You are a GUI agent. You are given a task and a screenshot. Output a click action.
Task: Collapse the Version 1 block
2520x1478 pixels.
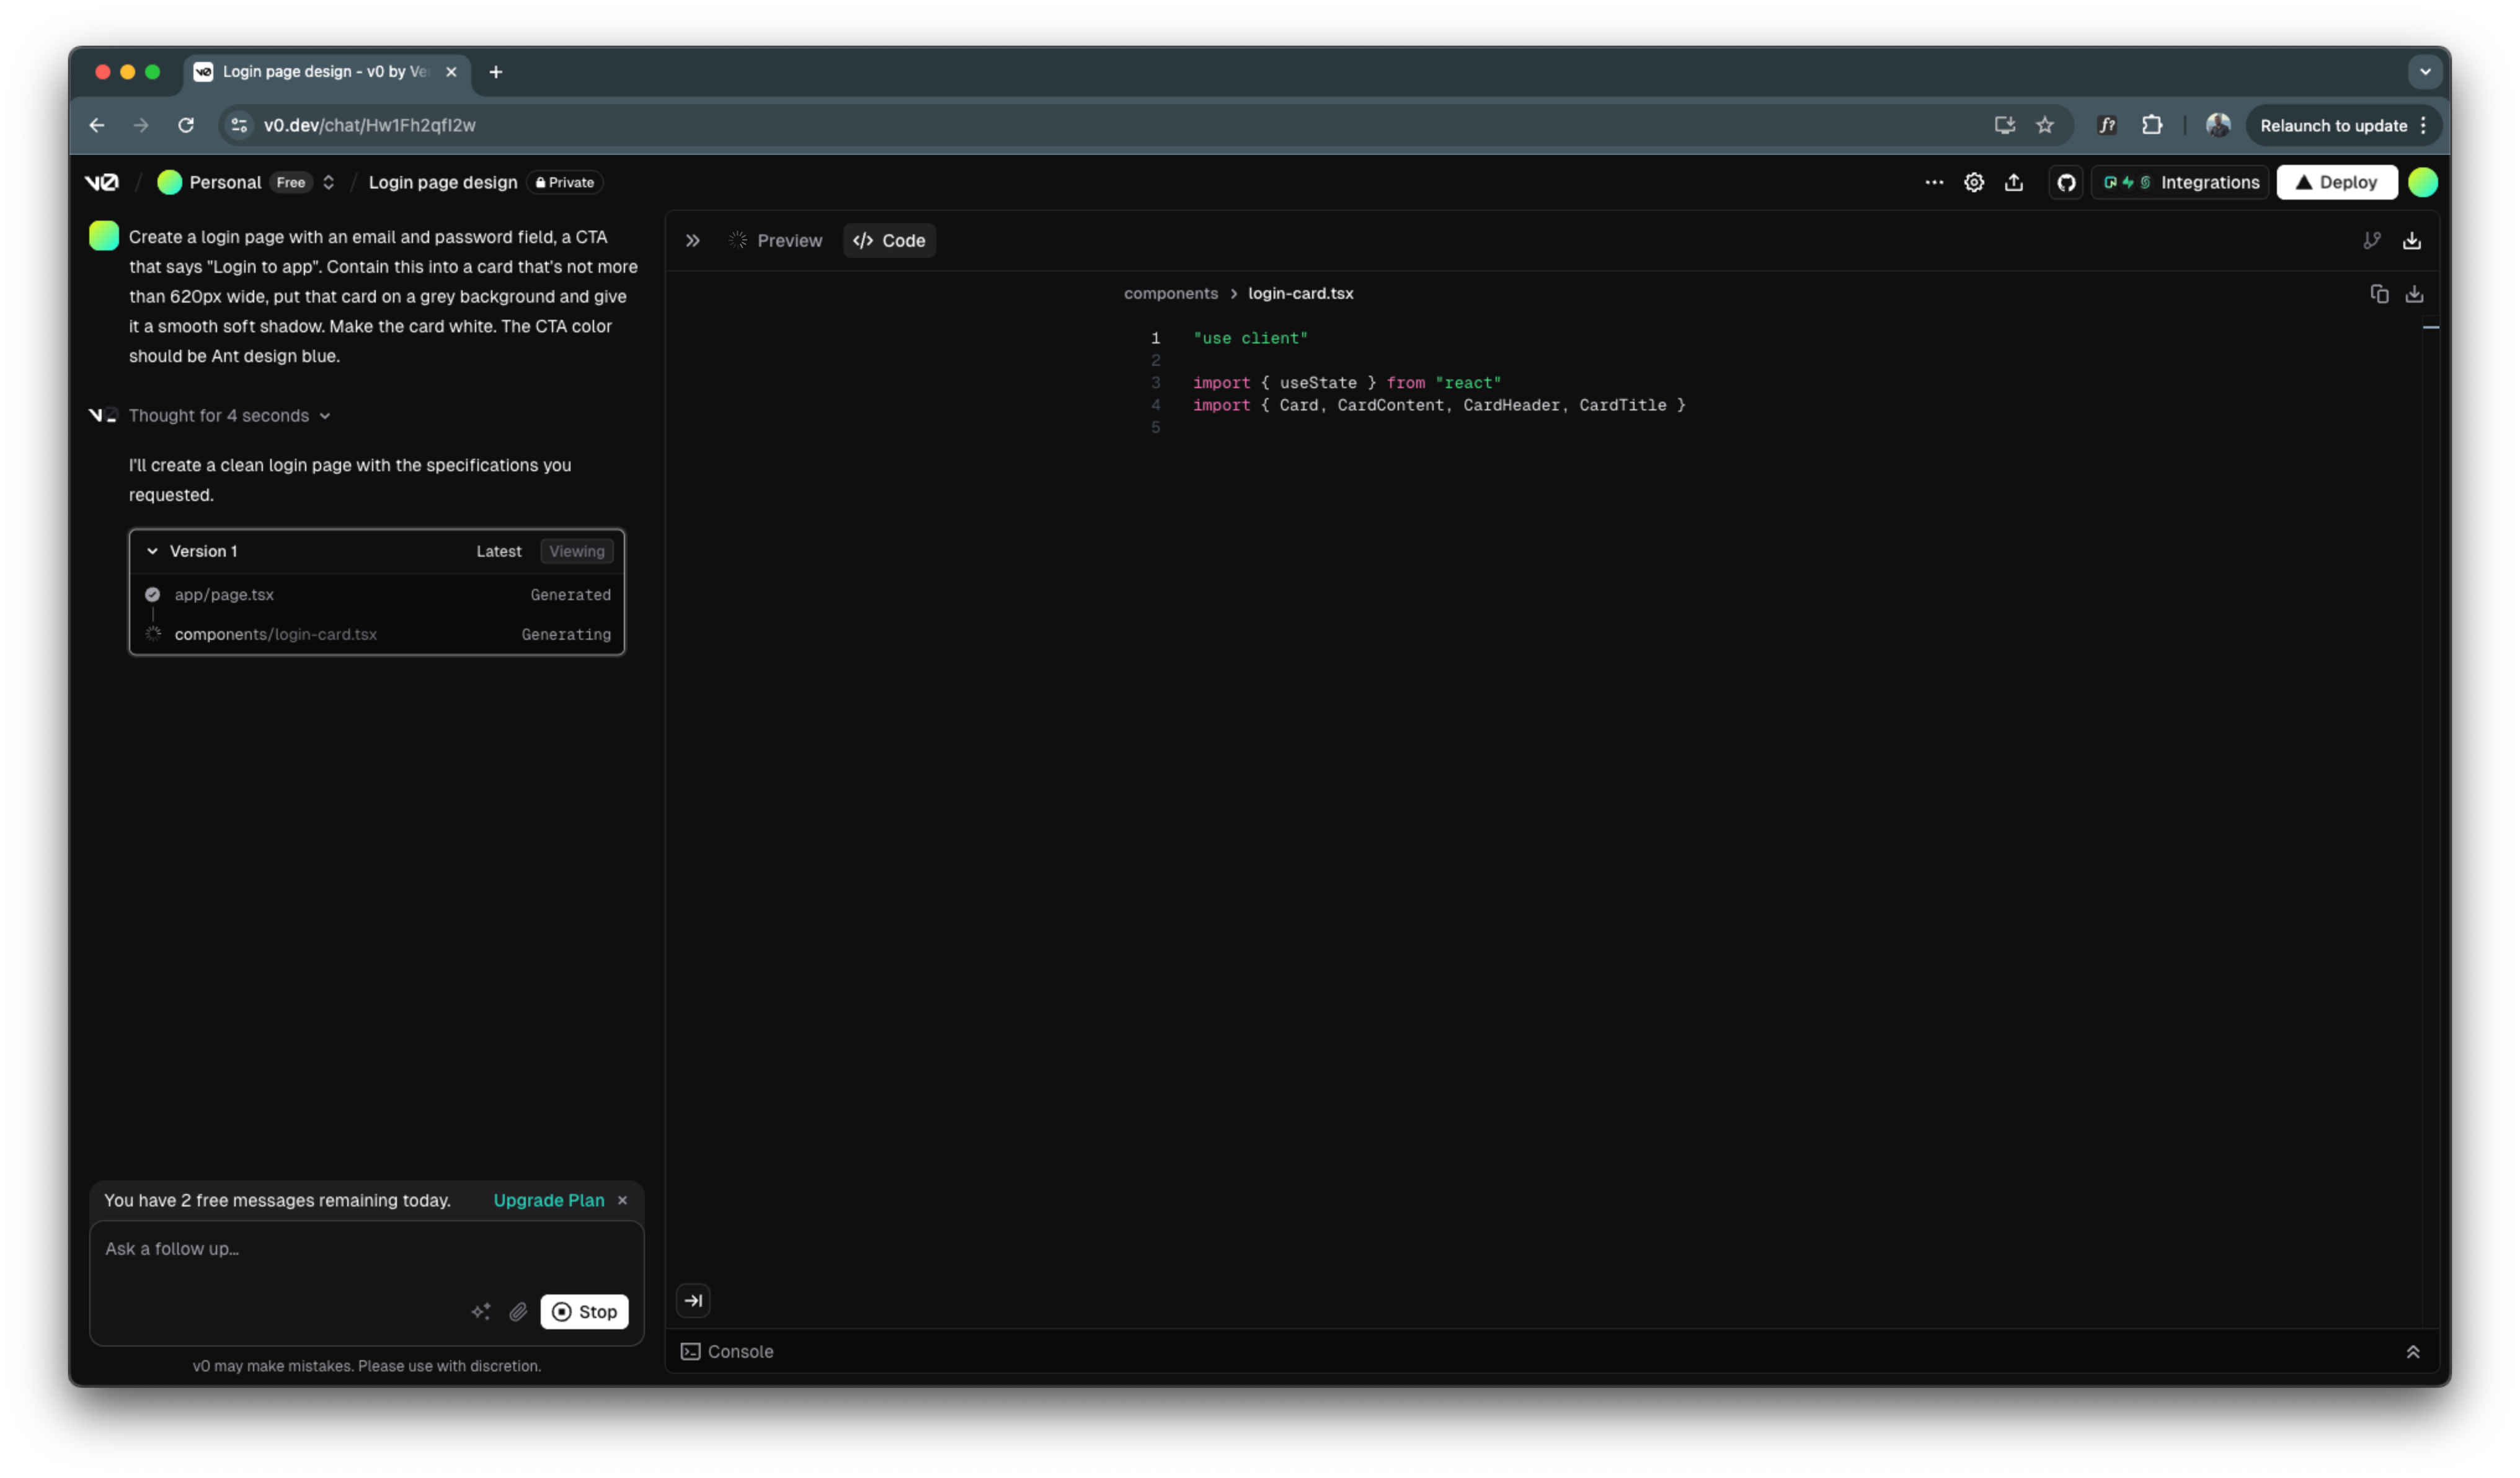[x=152, y=551]
